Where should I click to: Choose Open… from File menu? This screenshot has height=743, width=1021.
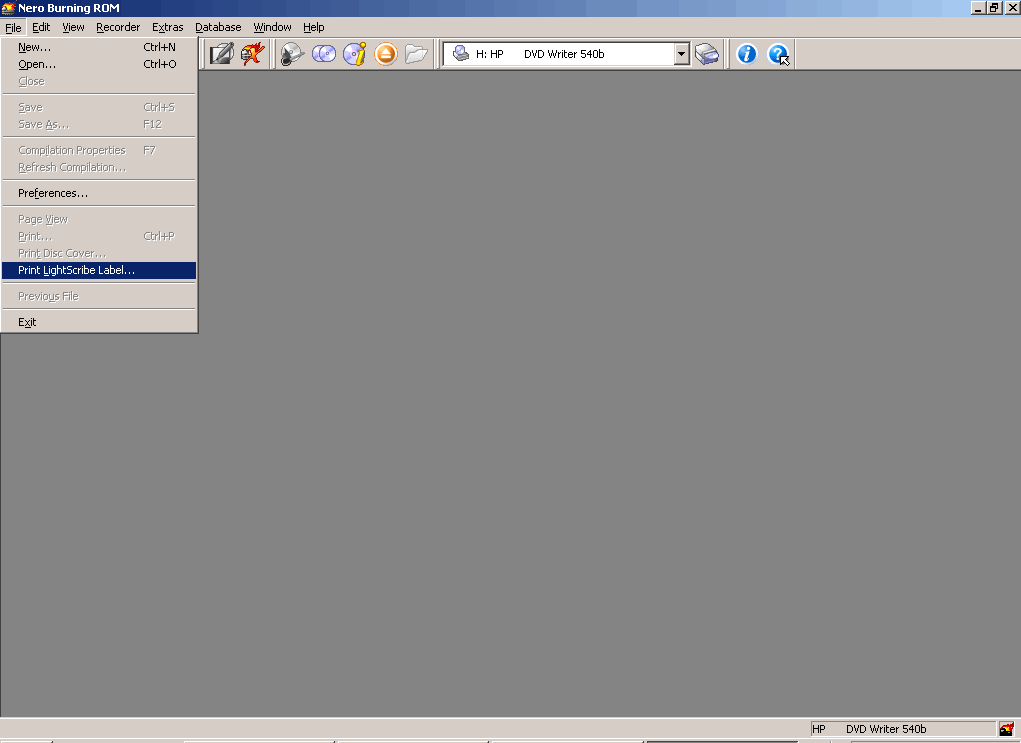pyautogui.click(x=99, y=64)
